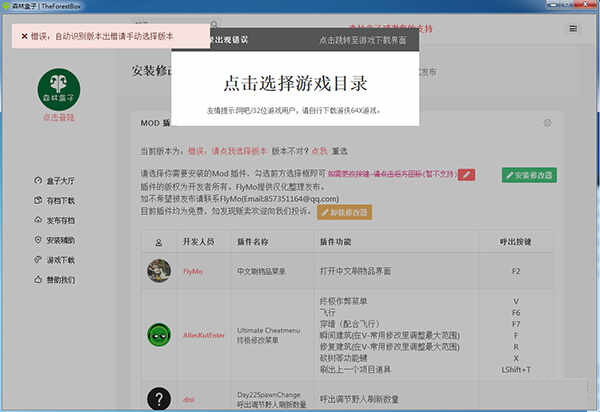The width and height of the screenshot is (600, 412).
Task: Click the 穿墙（配合飞行）function line
Action: 349,324
